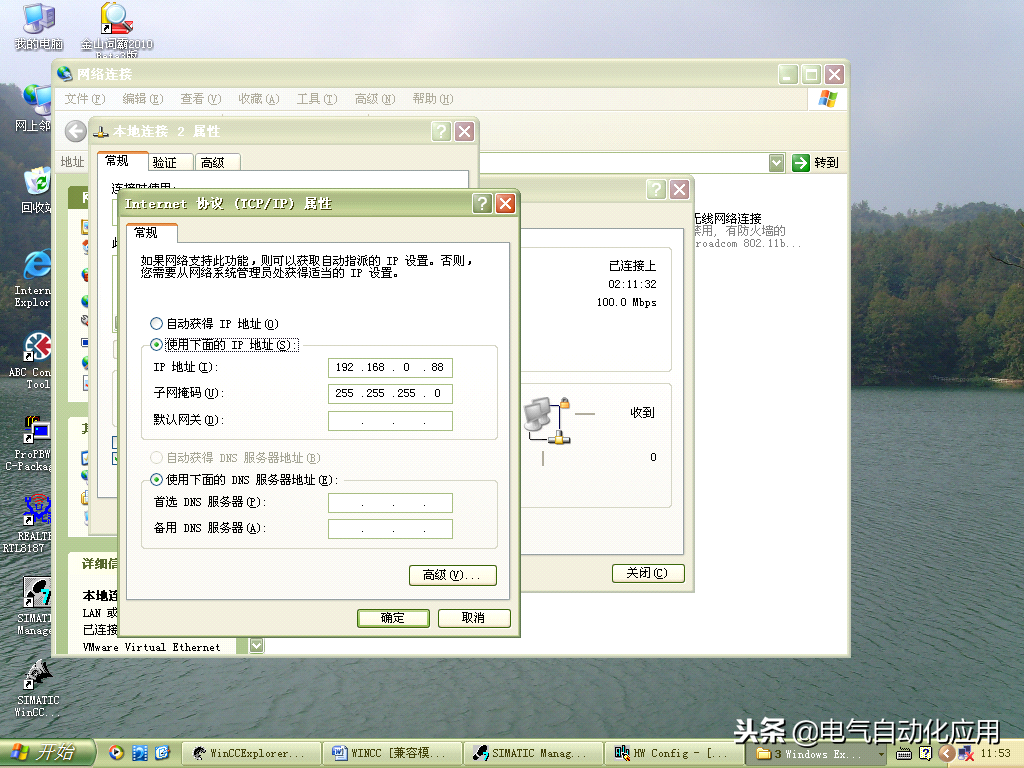Click the 开始 Start button
The image size is (1024, 768).
pyautogui.click(x=46, y=752)
